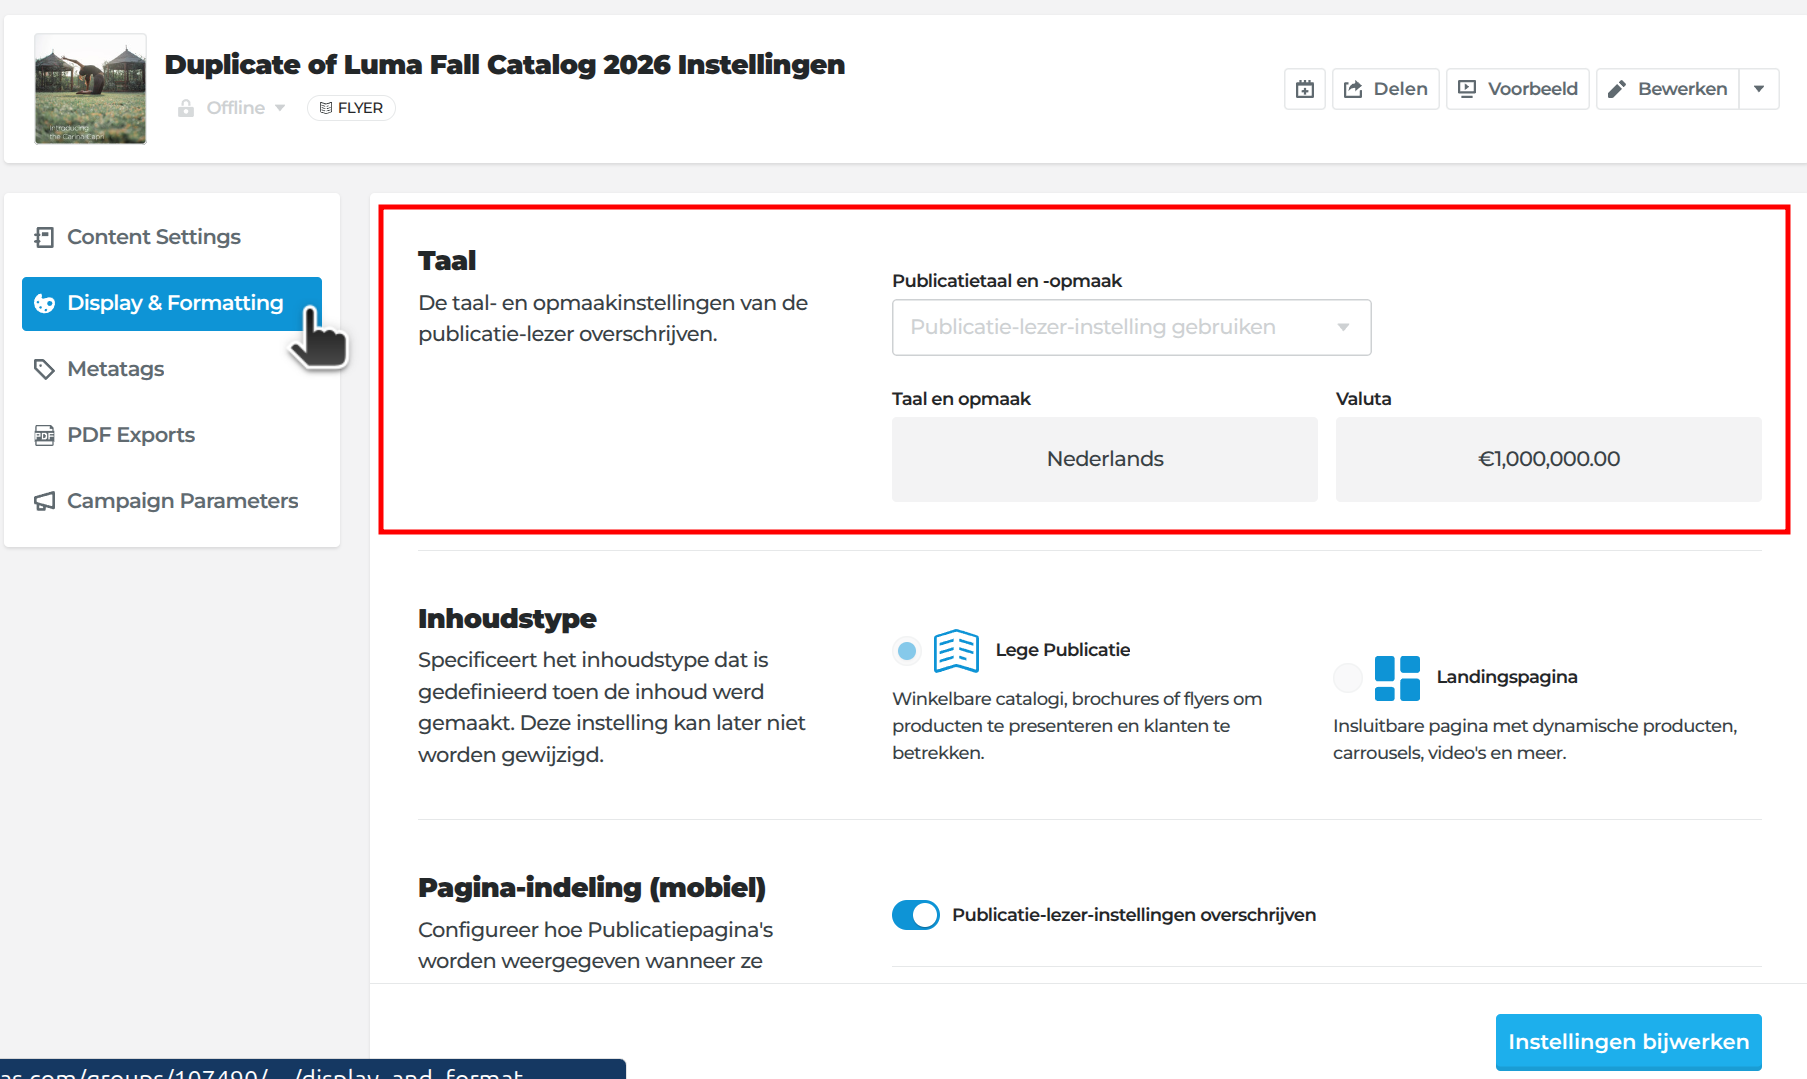Click the Content Settings notebook icon
The height and width of the screenshot is (1079, 1807).
pyautogui.click(x=44, y=237)
